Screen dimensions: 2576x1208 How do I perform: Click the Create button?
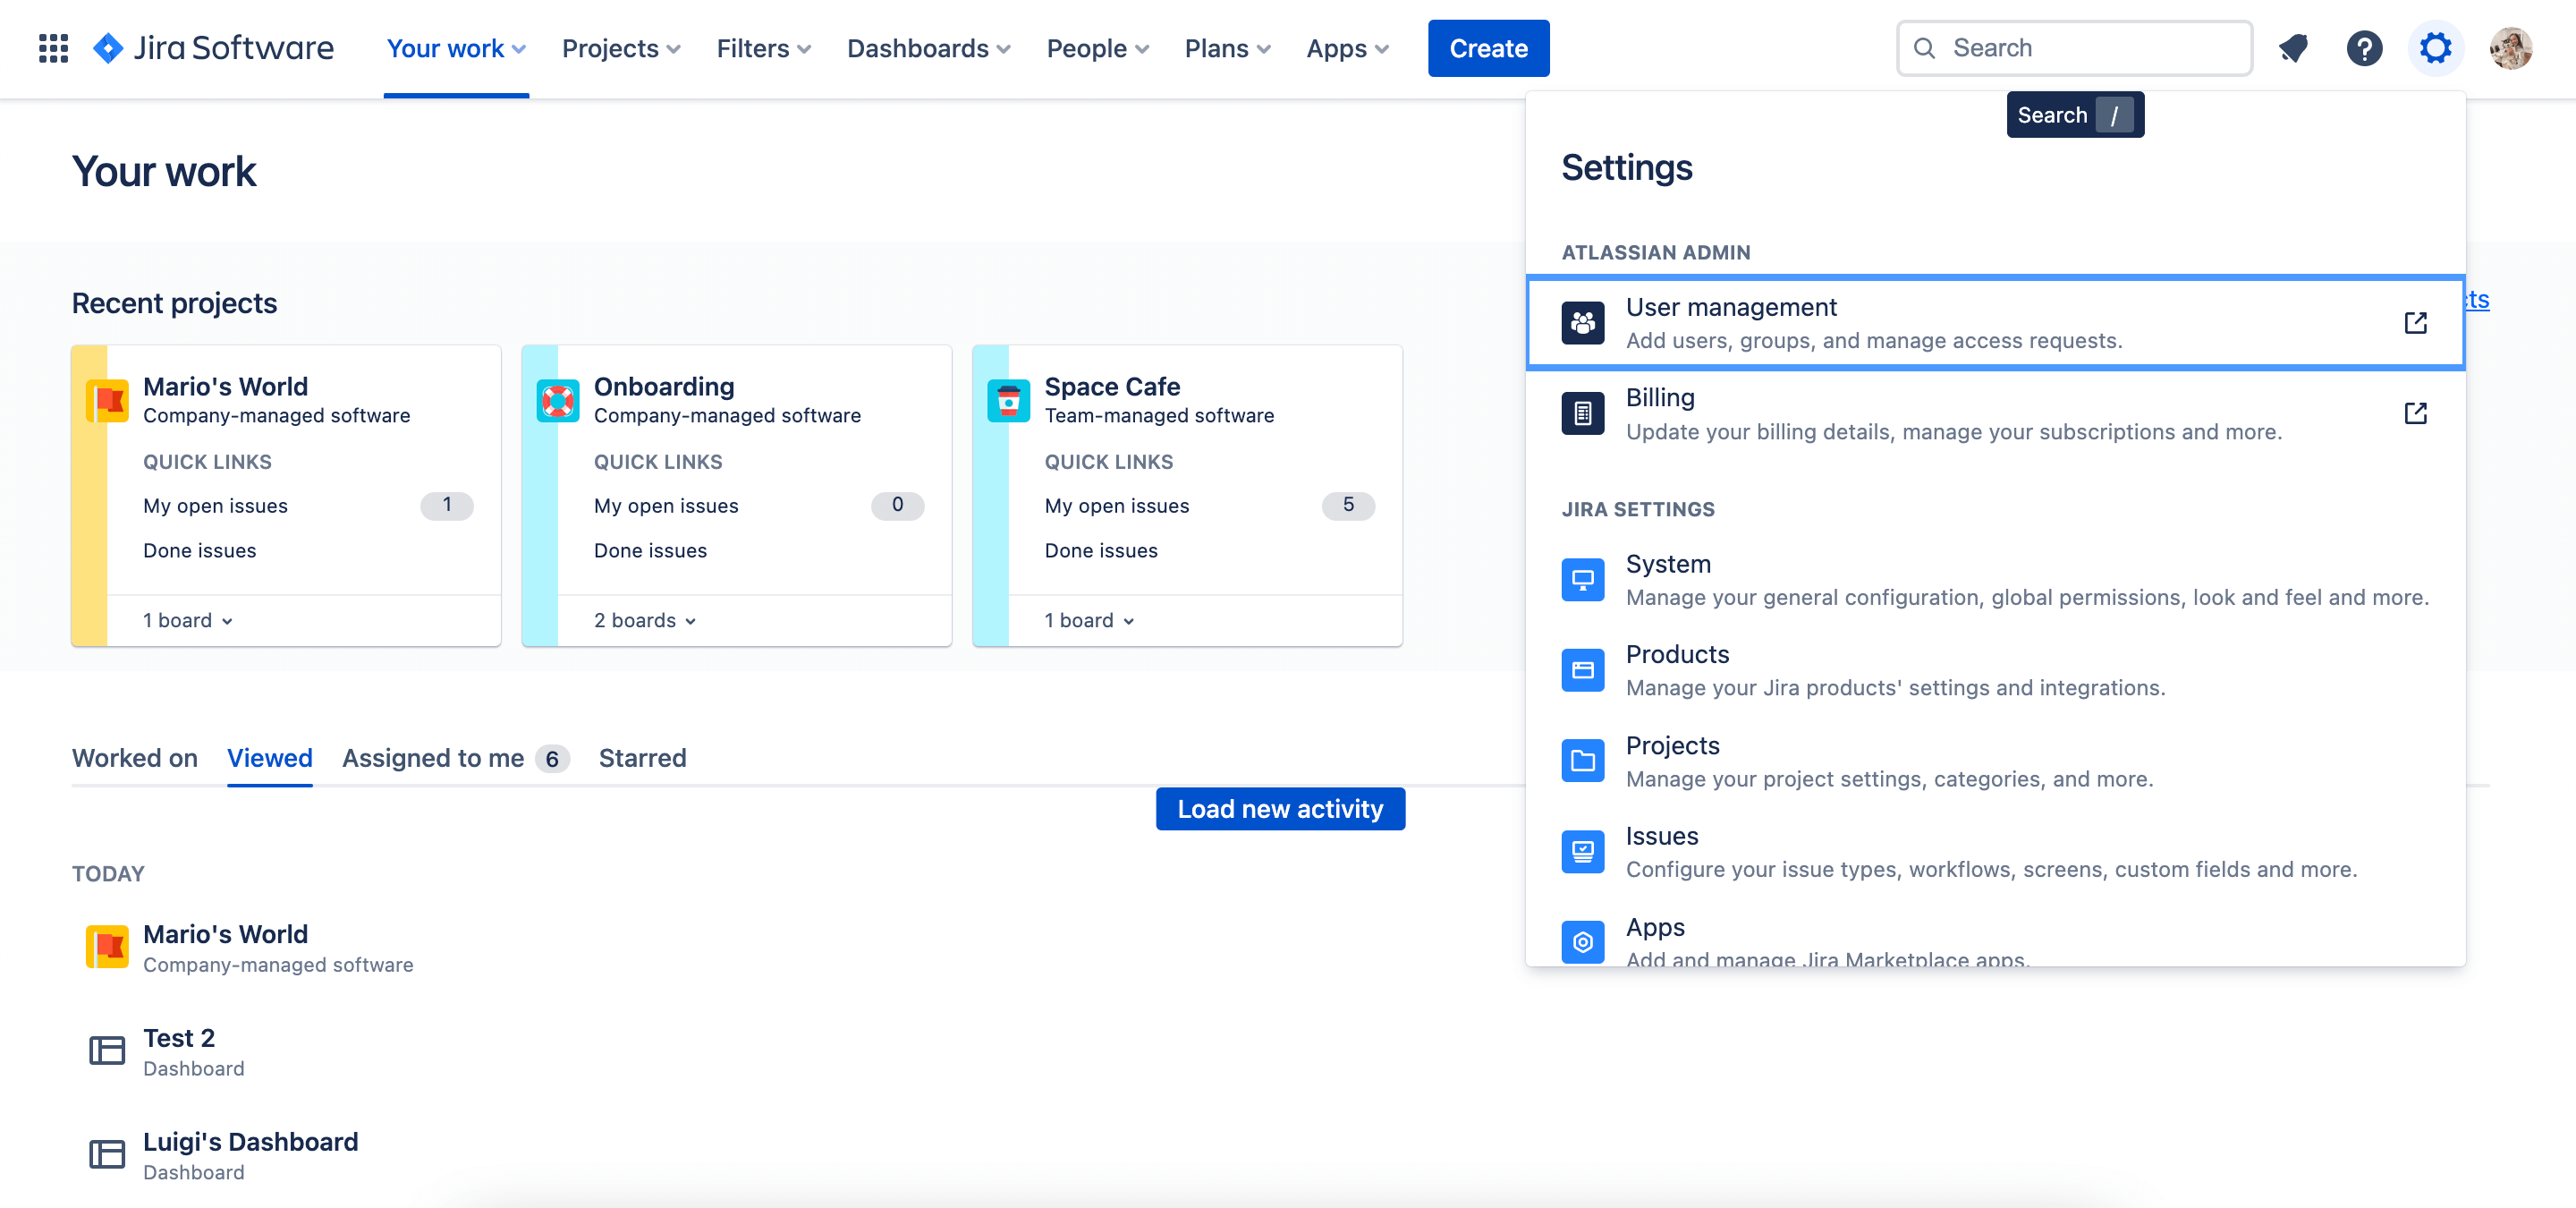pos(1488,47)
